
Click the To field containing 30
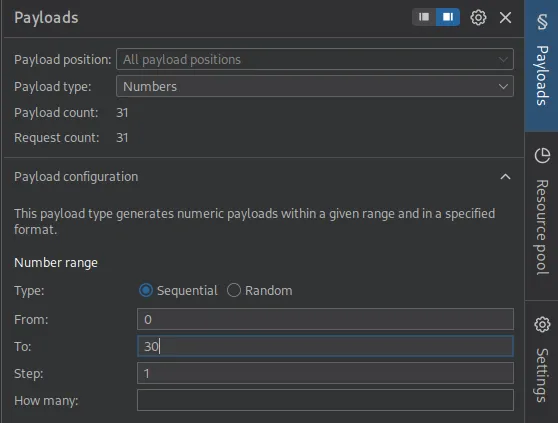tap(325, 346)
